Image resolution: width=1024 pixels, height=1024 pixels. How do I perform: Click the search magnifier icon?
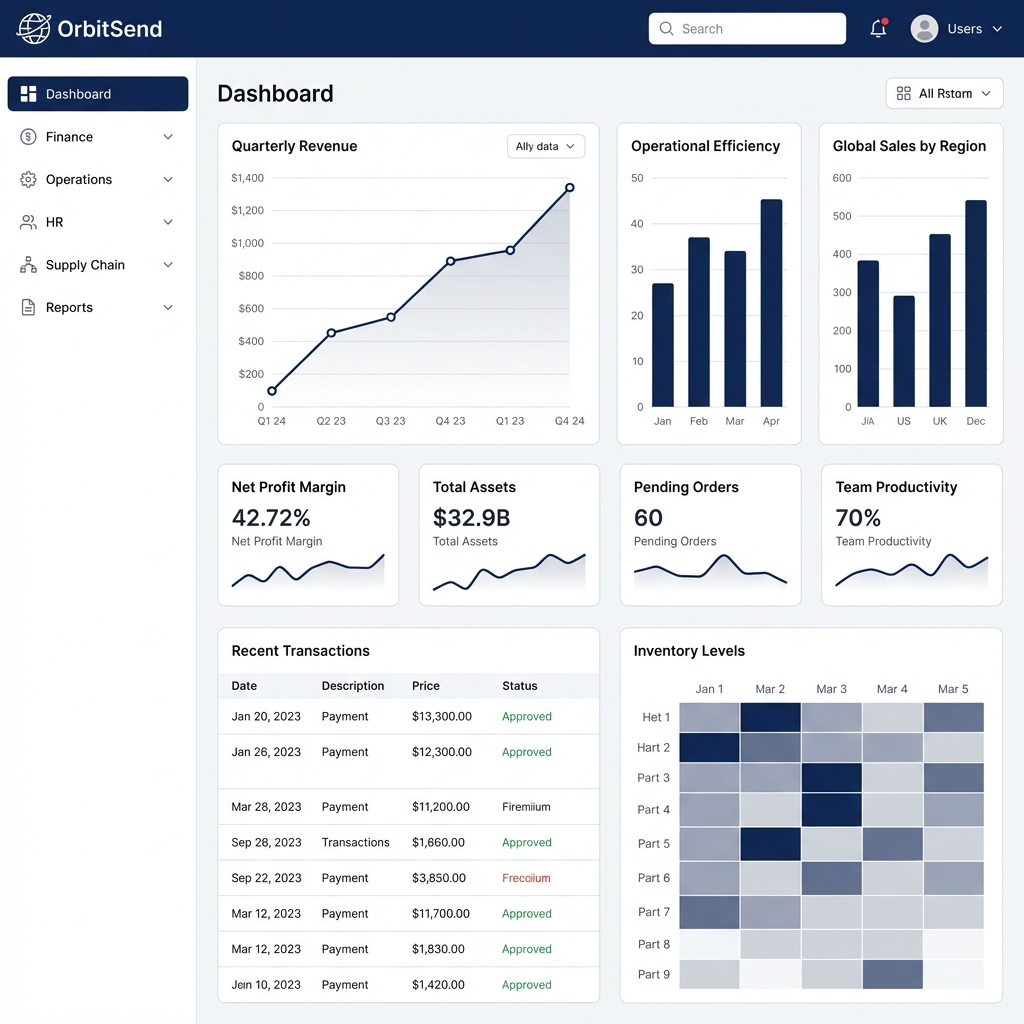coord(666,29)
